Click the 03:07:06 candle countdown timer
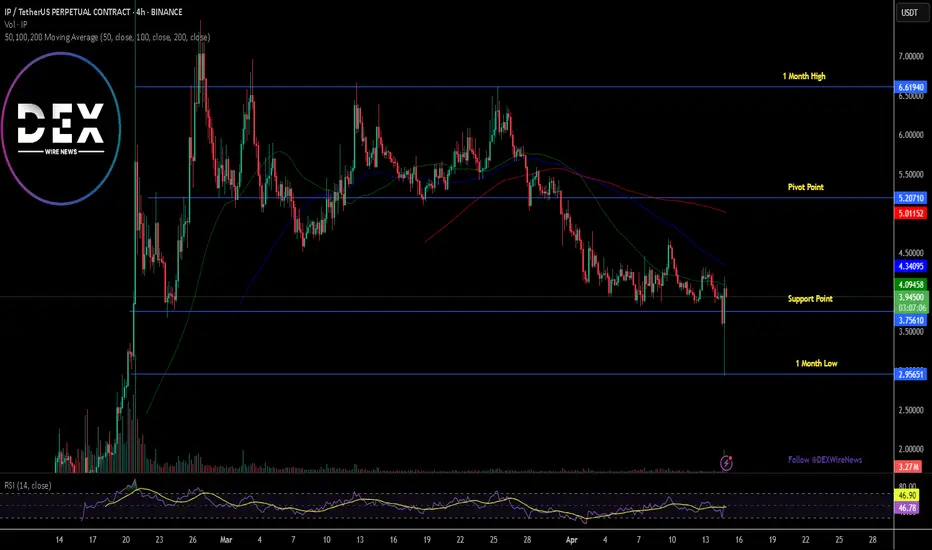The height and width of the screenshot is (550, 932). (911, 308)
